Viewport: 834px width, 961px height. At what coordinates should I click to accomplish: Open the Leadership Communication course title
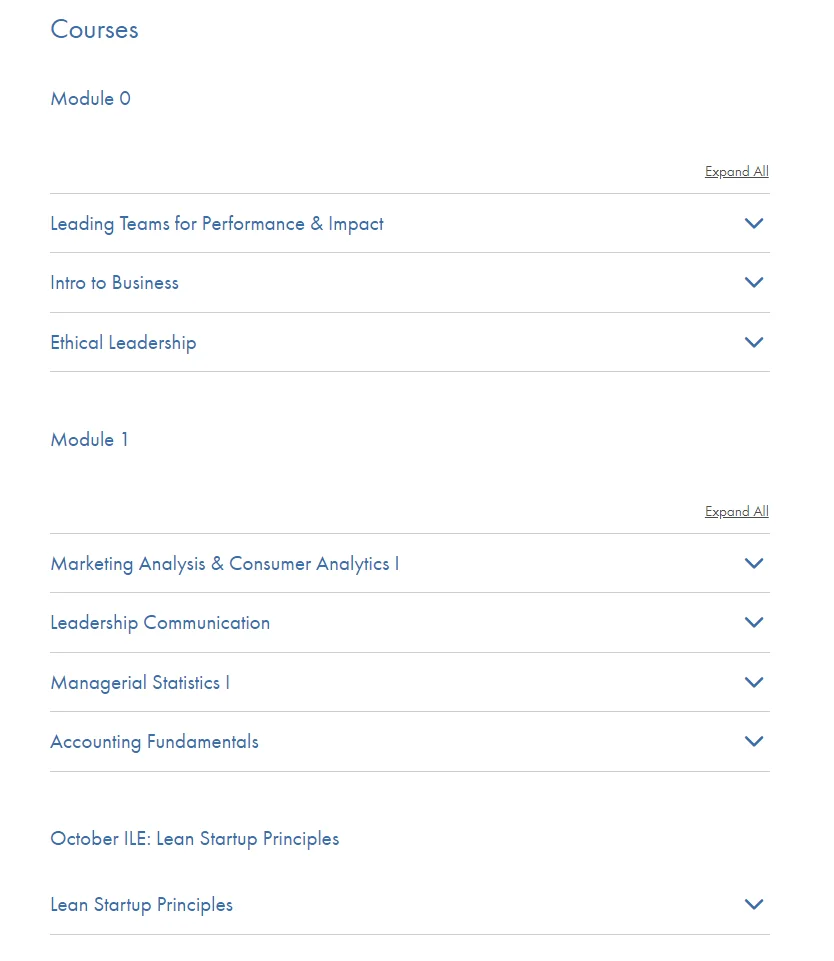pyautogui.click(x=160, y=623)
